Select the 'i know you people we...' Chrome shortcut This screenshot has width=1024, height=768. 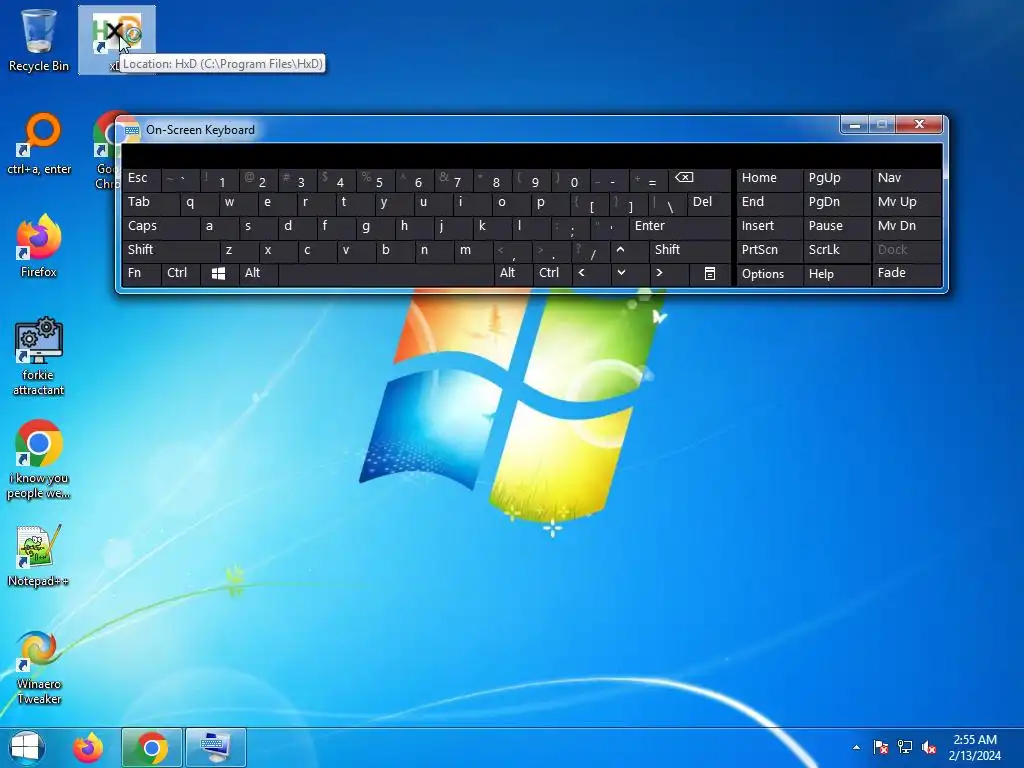point(39,460)
